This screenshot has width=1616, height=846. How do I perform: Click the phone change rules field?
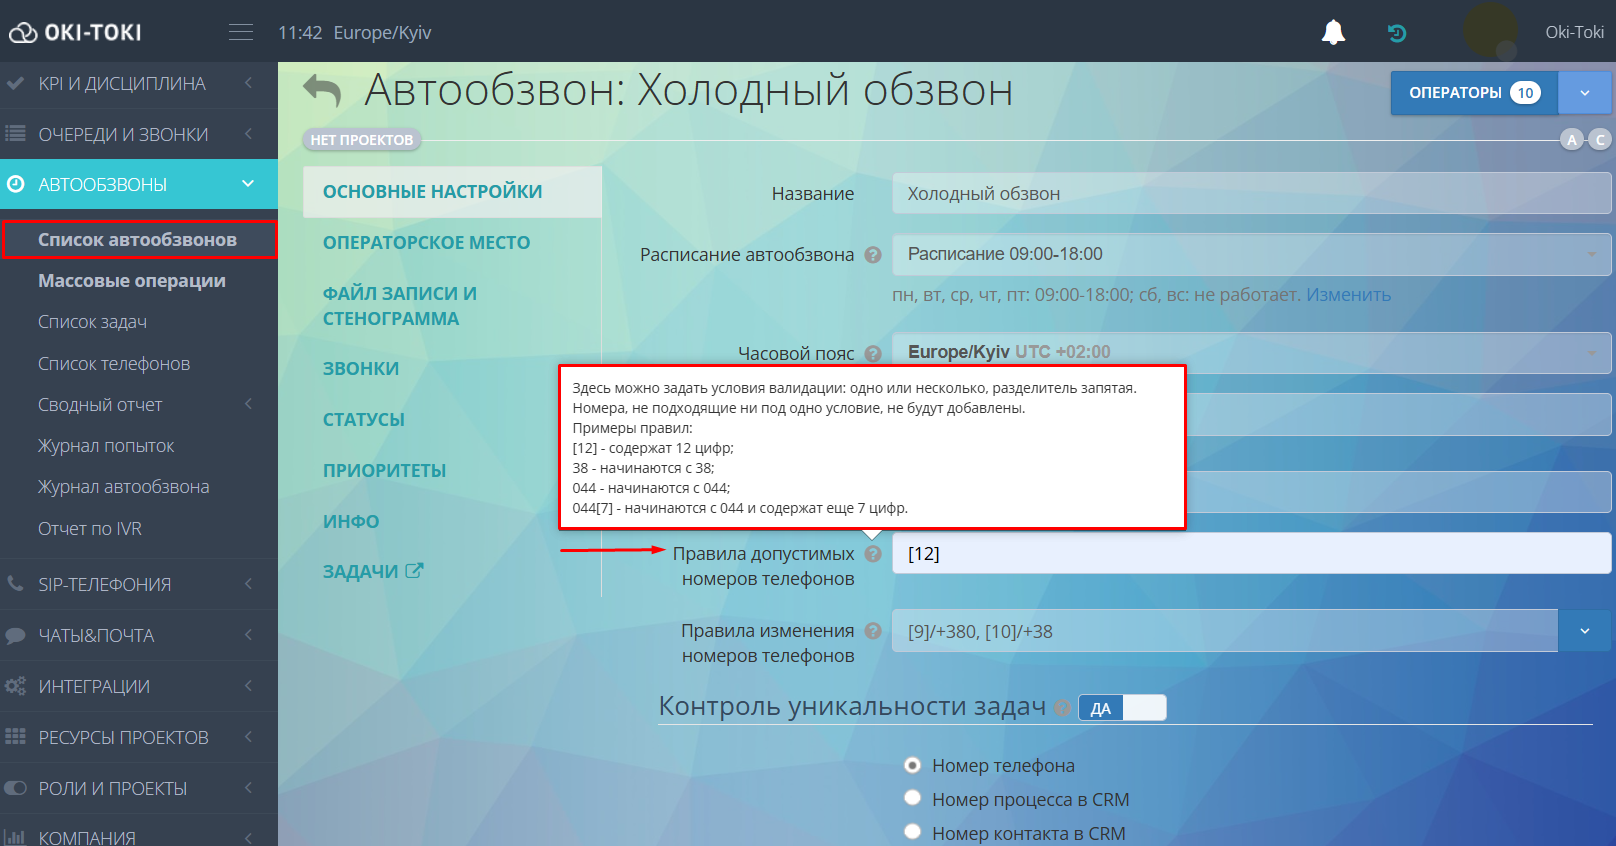1225,631
